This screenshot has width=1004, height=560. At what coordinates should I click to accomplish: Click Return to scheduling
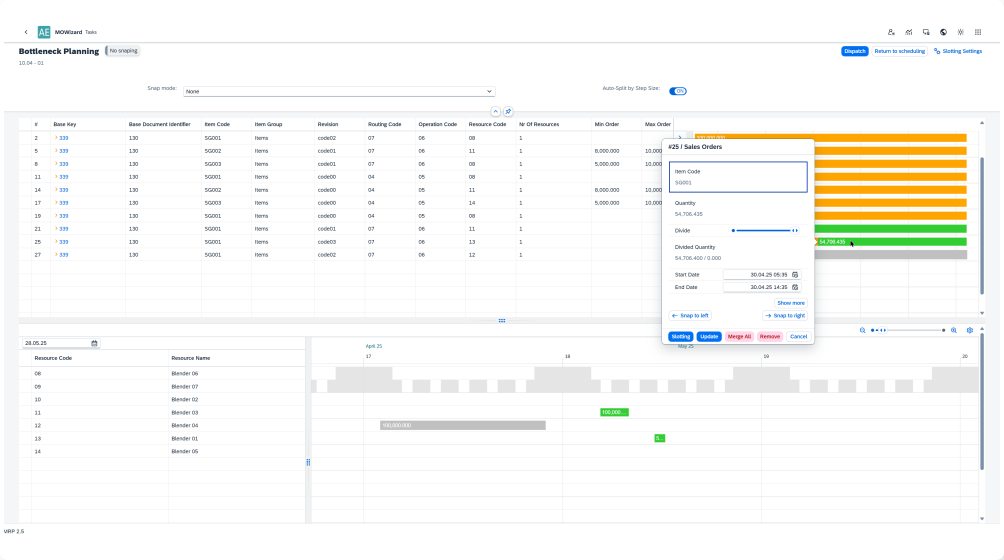[899, 51]
